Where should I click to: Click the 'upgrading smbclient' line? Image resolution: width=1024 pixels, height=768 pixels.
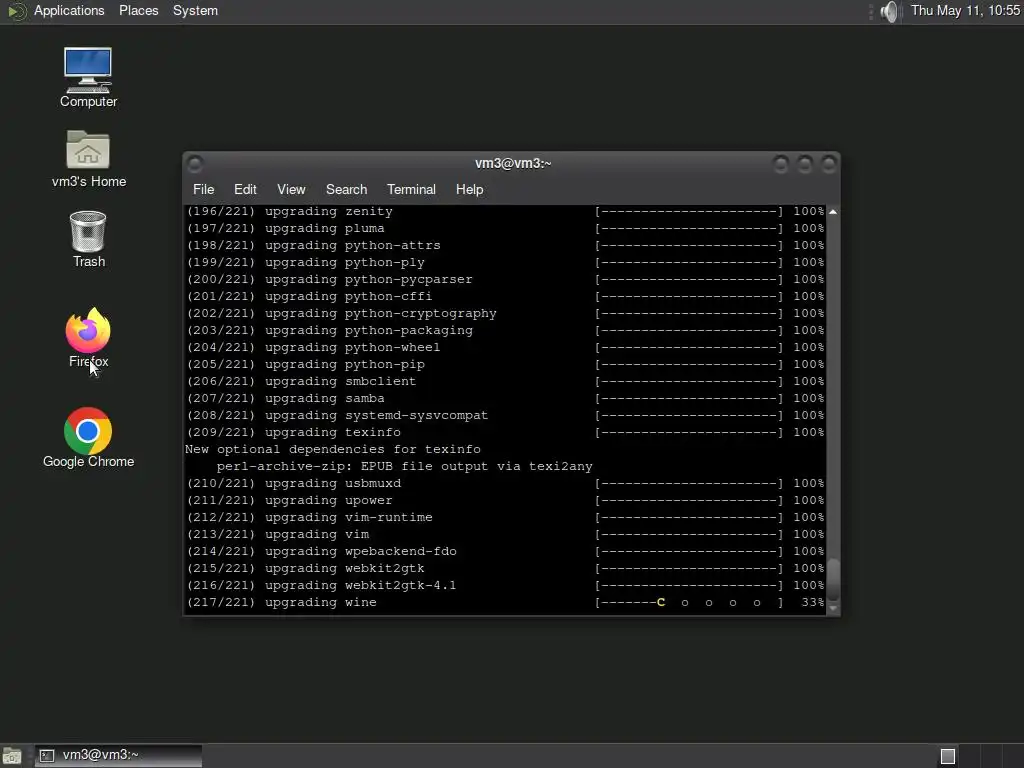coord(505,381)
